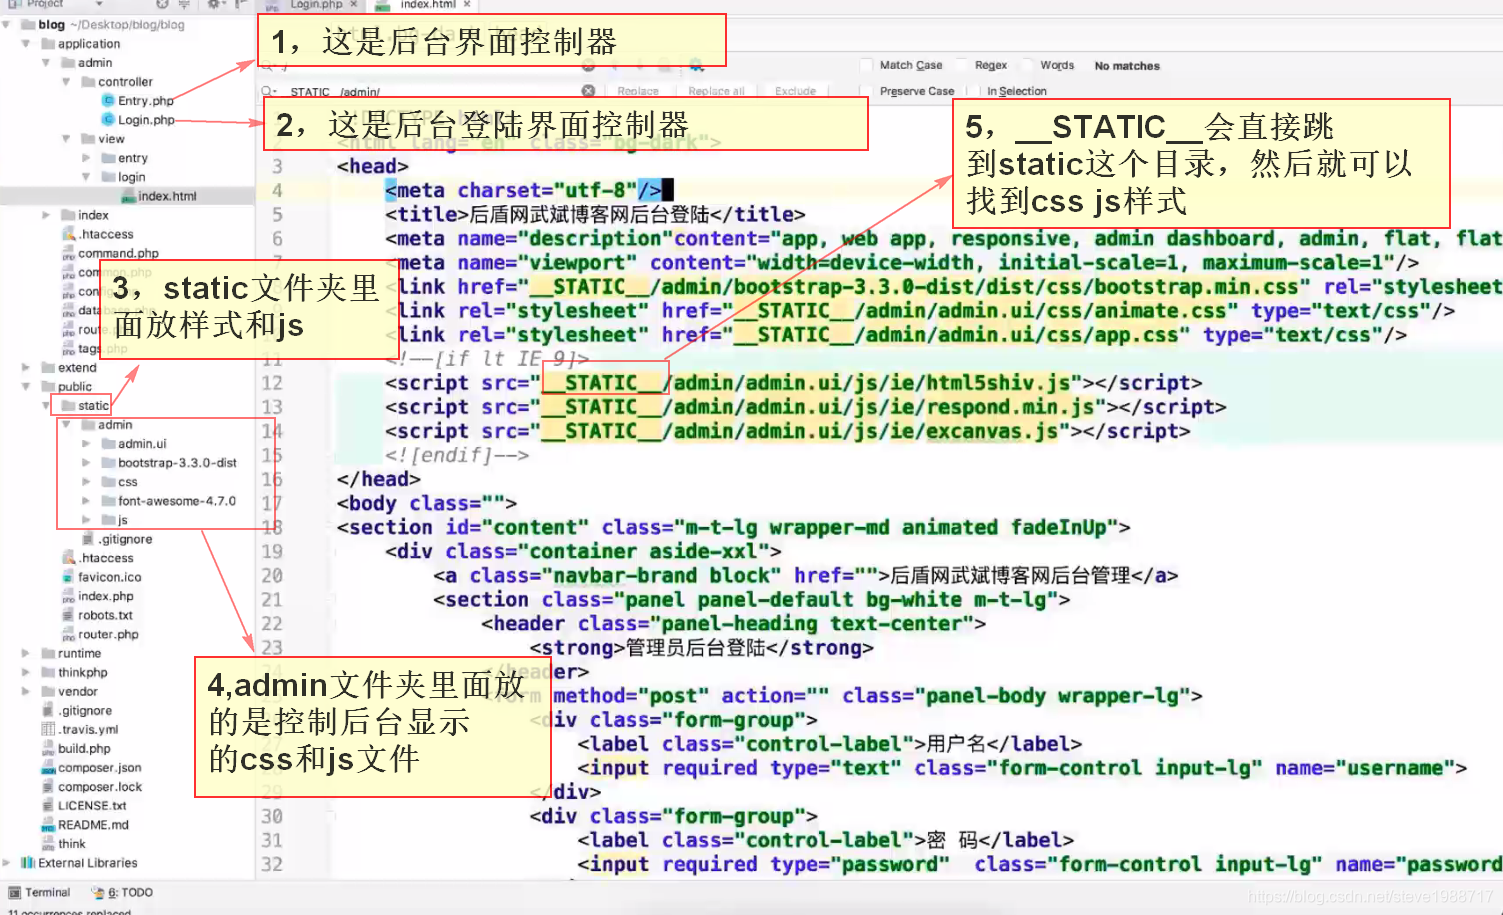The width and height of the screenshot is (1503, 915).
Task: Click the Replace all button
Action: coord(716,91)
